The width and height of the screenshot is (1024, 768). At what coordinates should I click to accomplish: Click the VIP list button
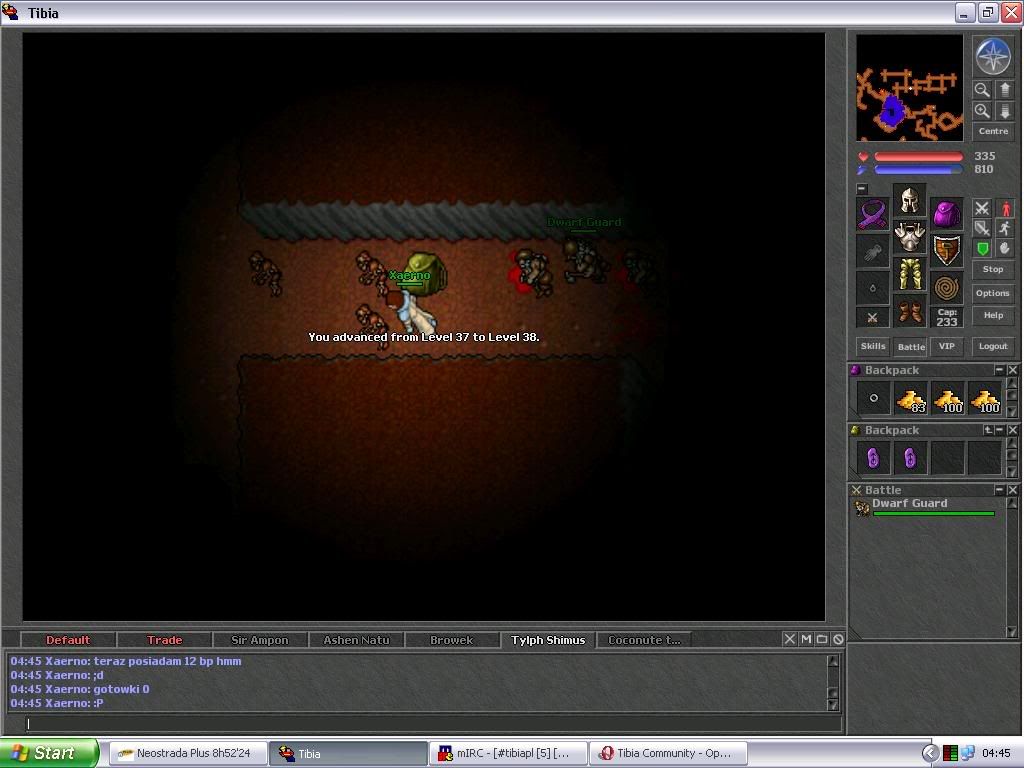947,346
